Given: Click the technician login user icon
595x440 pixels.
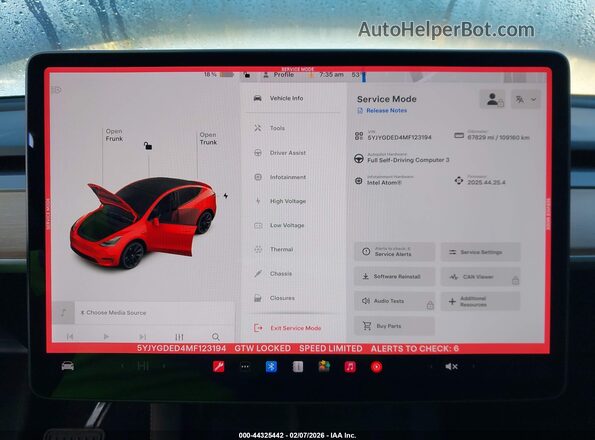Looking at the screenshot, I should (493, 99).
